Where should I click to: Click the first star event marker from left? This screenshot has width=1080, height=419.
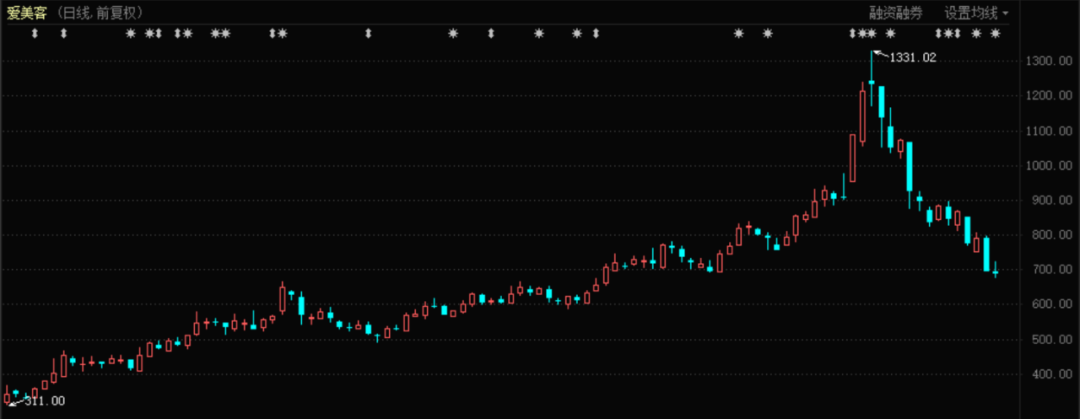[x=131, y=33]
